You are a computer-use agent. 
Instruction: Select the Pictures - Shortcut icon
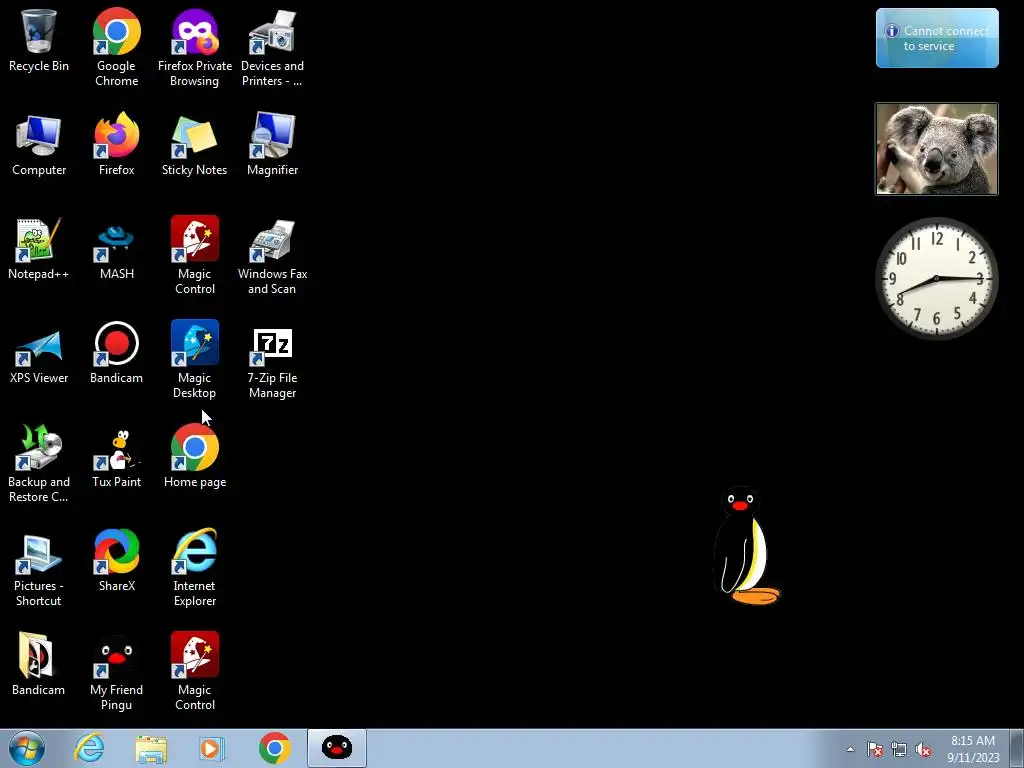pyautogui.click(x=39, y=568)
